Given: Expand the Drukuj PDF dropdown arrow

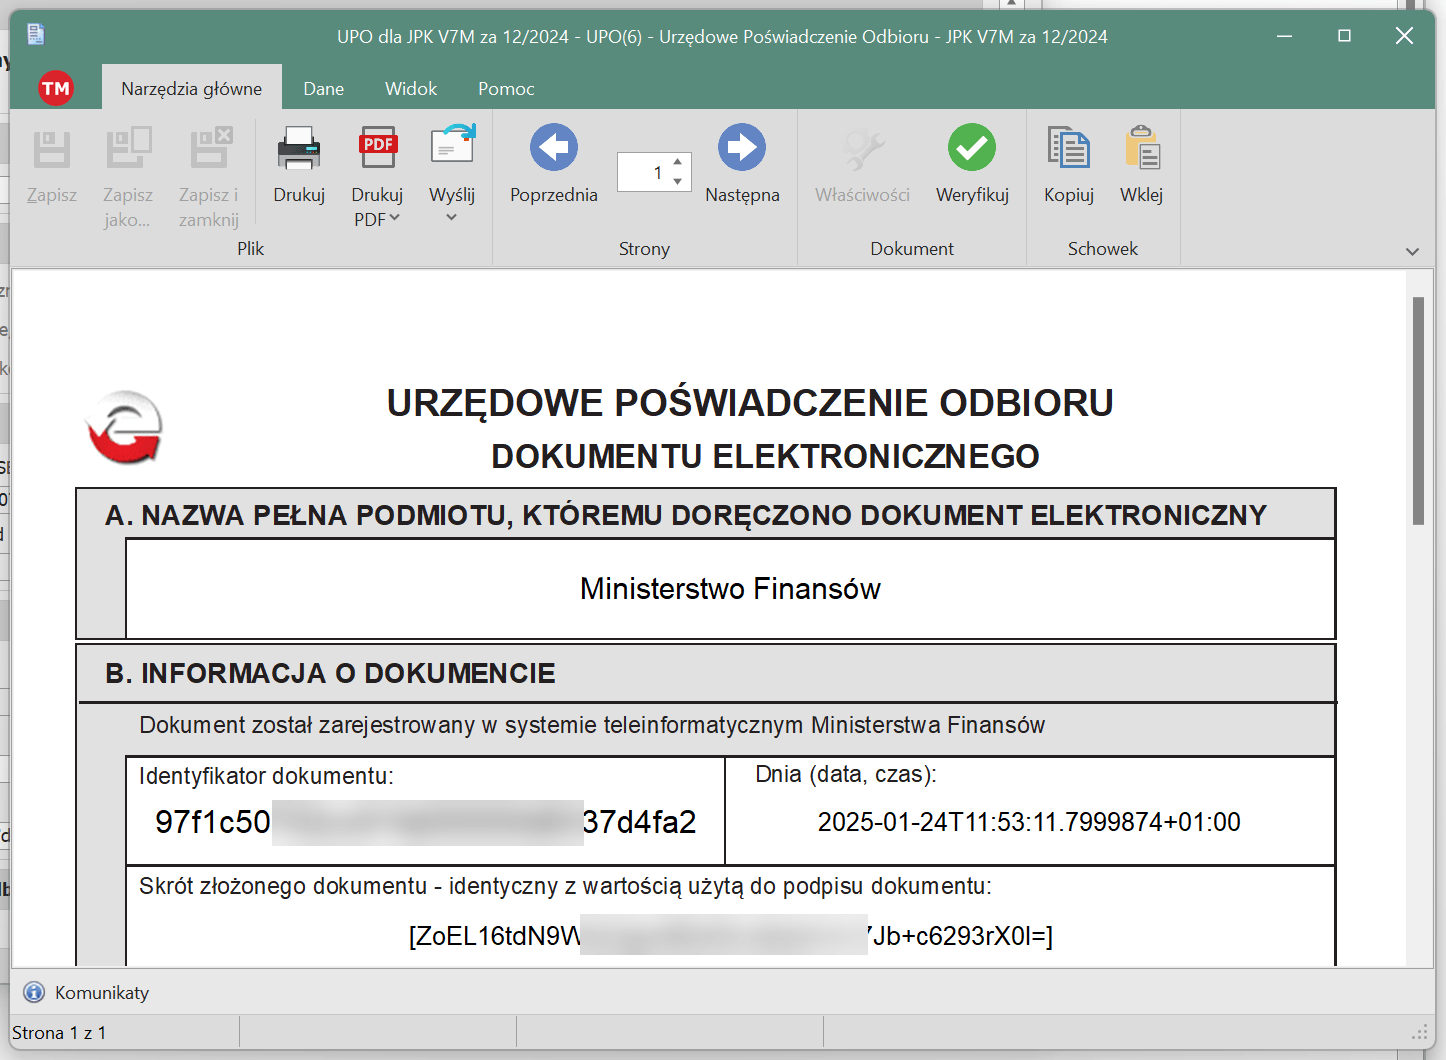Looking at the screenshot, I should click(395, 218).
